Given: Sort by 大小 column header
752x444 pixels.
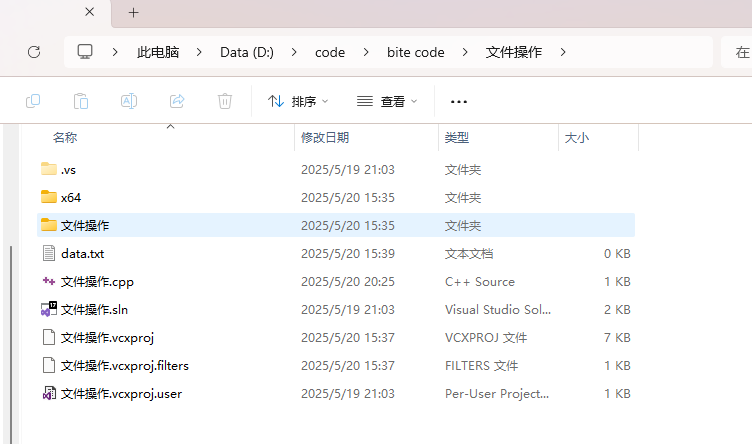Looking at the screenshot, I should pyautogui.click(x=576, y=138).
